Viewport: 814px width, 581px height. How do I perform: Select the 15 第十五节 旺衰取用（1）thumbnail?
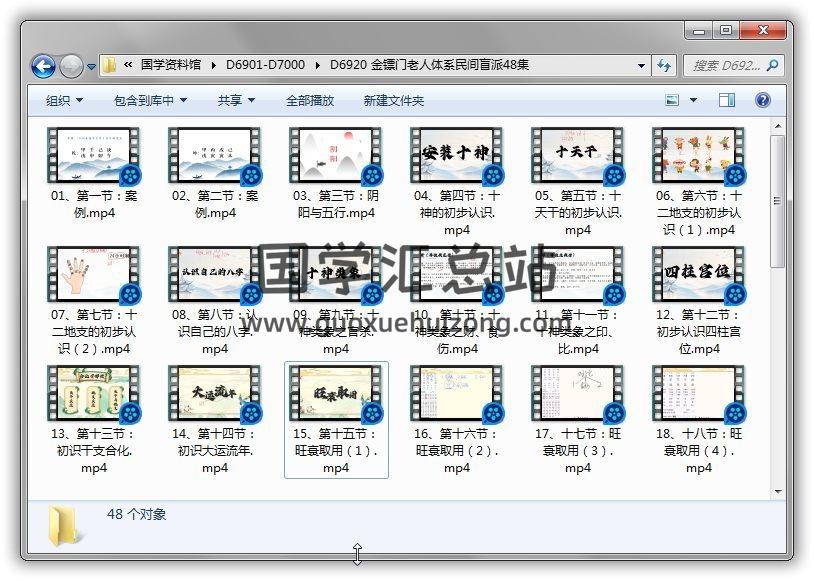[335, 394]
